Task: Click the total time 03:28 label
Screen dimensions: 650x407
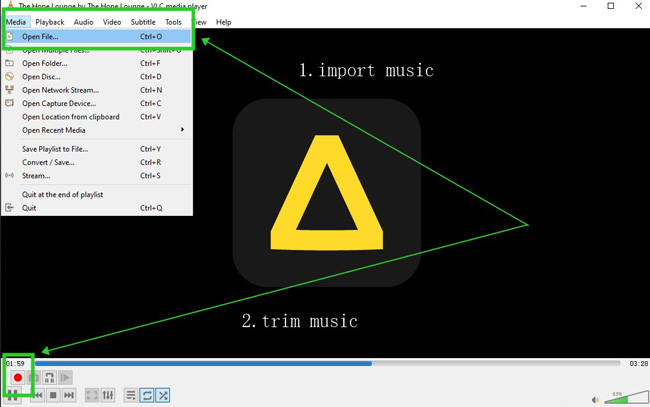Action: [x=638, y=363]
